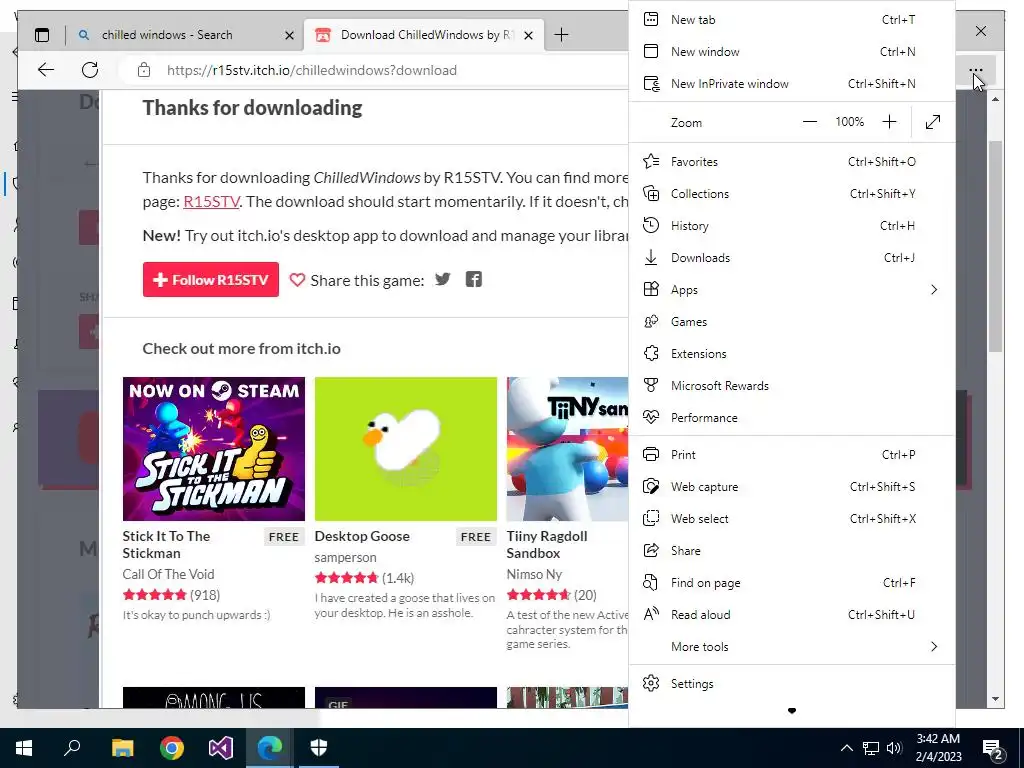Open Tiiny Ragdoll Sandbox thumbnail

click(568, 449)
